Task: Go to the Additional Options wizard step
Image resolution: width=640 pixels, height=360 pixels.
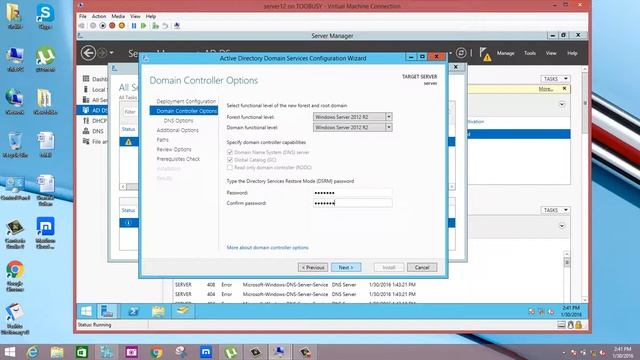Action: (178, 130)
